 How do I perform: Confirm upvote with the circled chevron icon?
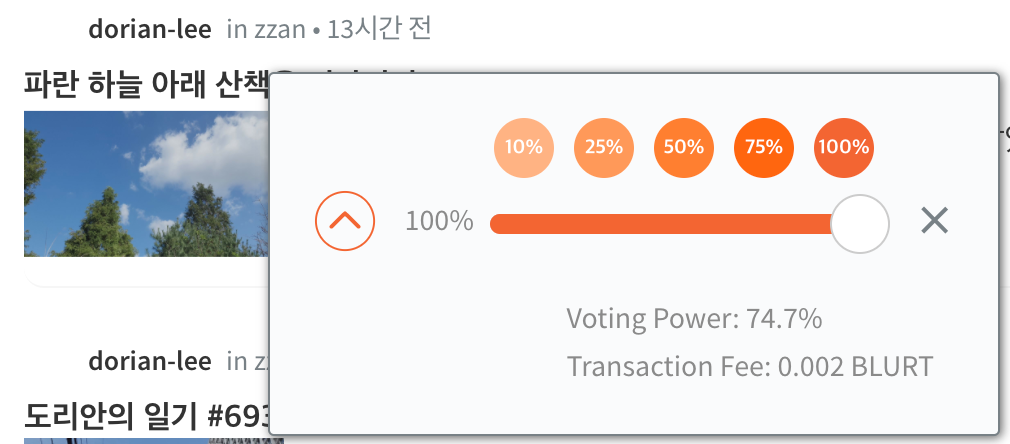coord(345,221)
